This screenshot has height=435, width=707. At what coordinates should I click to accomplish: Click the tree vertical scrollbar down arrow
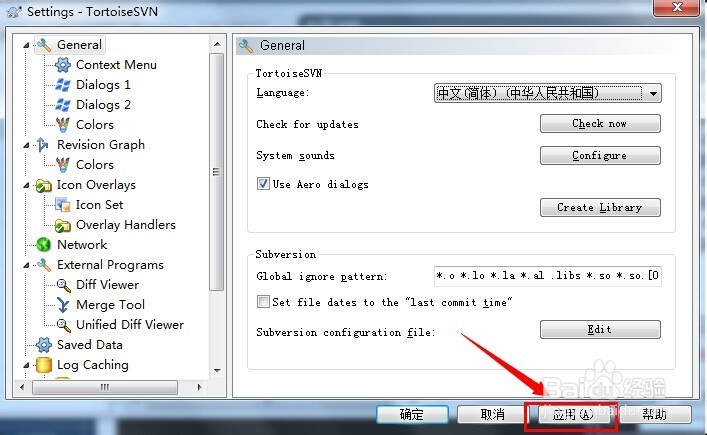pos(217,371)
